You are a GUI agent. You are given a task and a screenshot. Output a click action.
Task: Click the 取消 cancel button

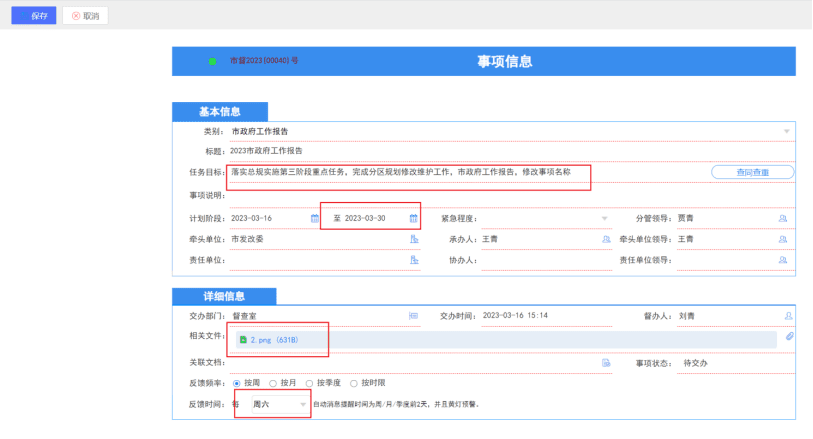coord(85,16)
